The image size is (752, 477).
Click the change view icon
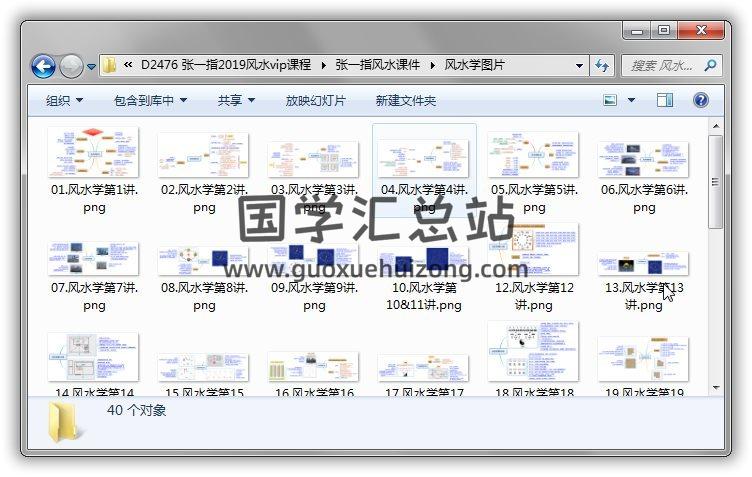click(611, 100)
